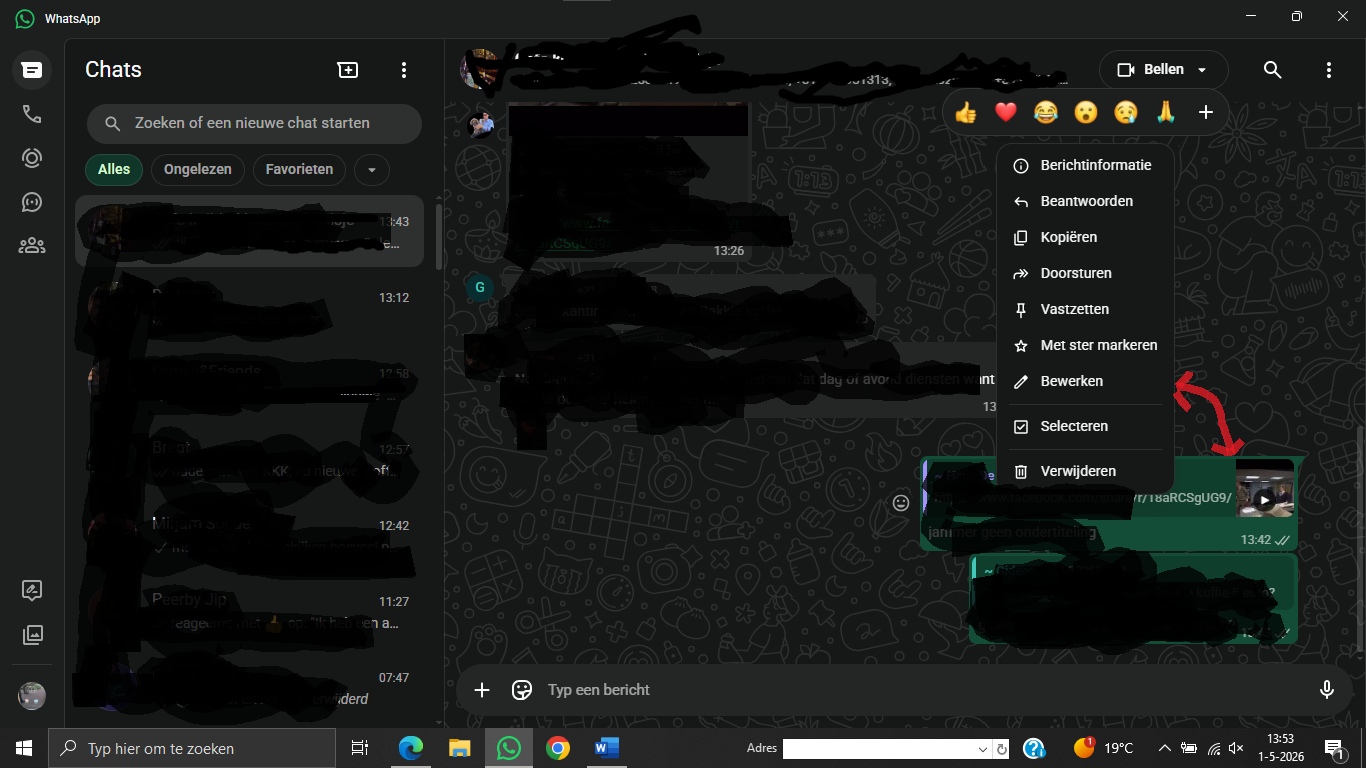Viewport: 1366px width, 768px height.
Task: Open the Calls section in sidebar
Action: 32,114
